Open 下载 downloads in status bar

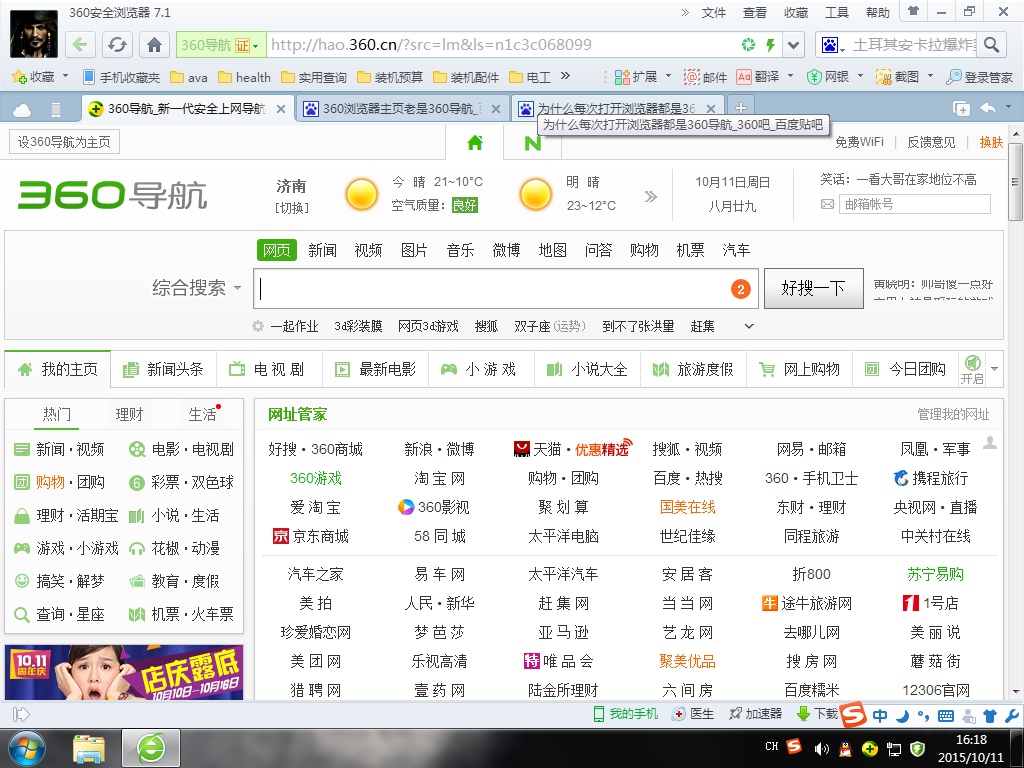tap(818, 714)
